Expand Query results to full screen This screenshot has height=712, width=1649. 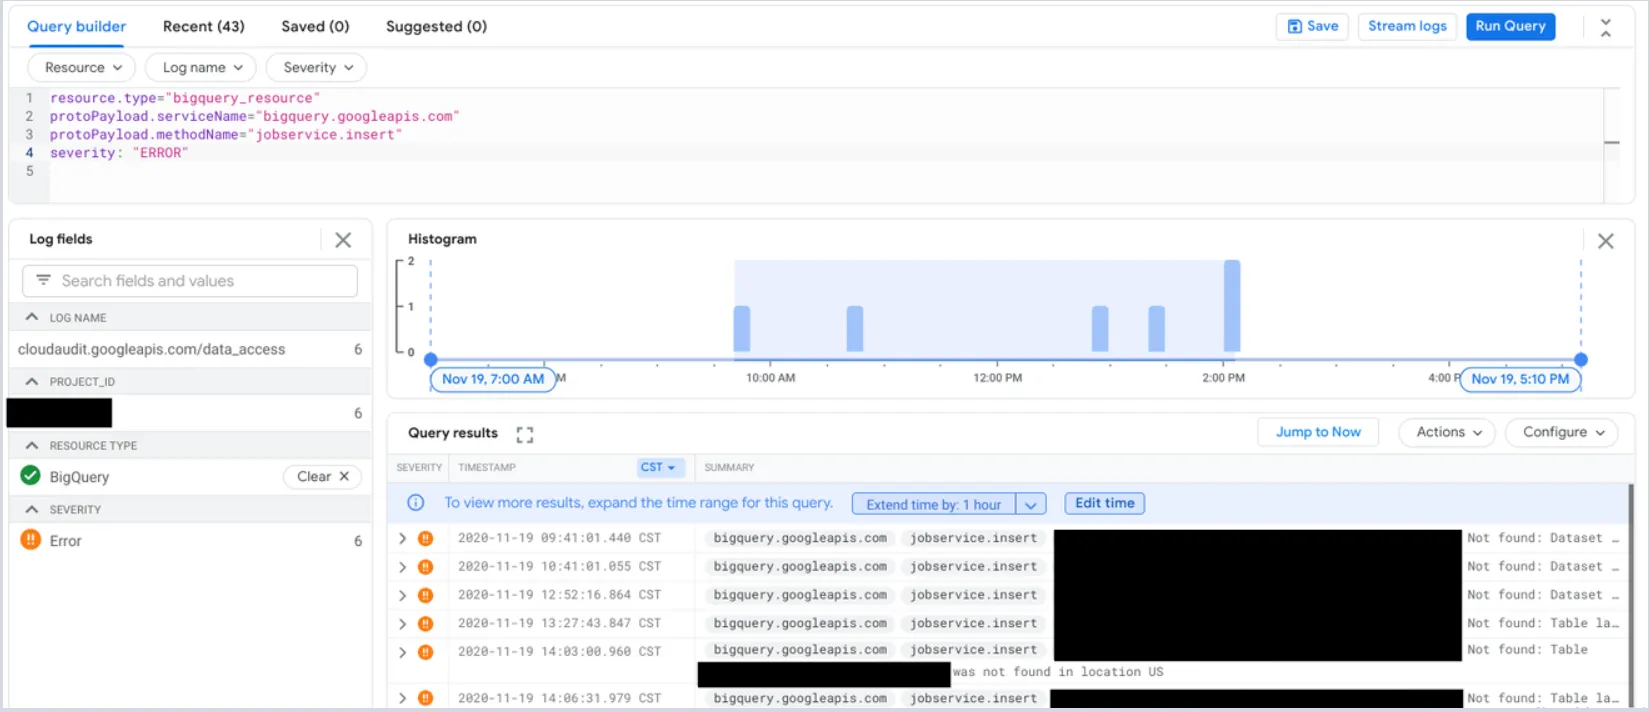[x=524, y=434]
